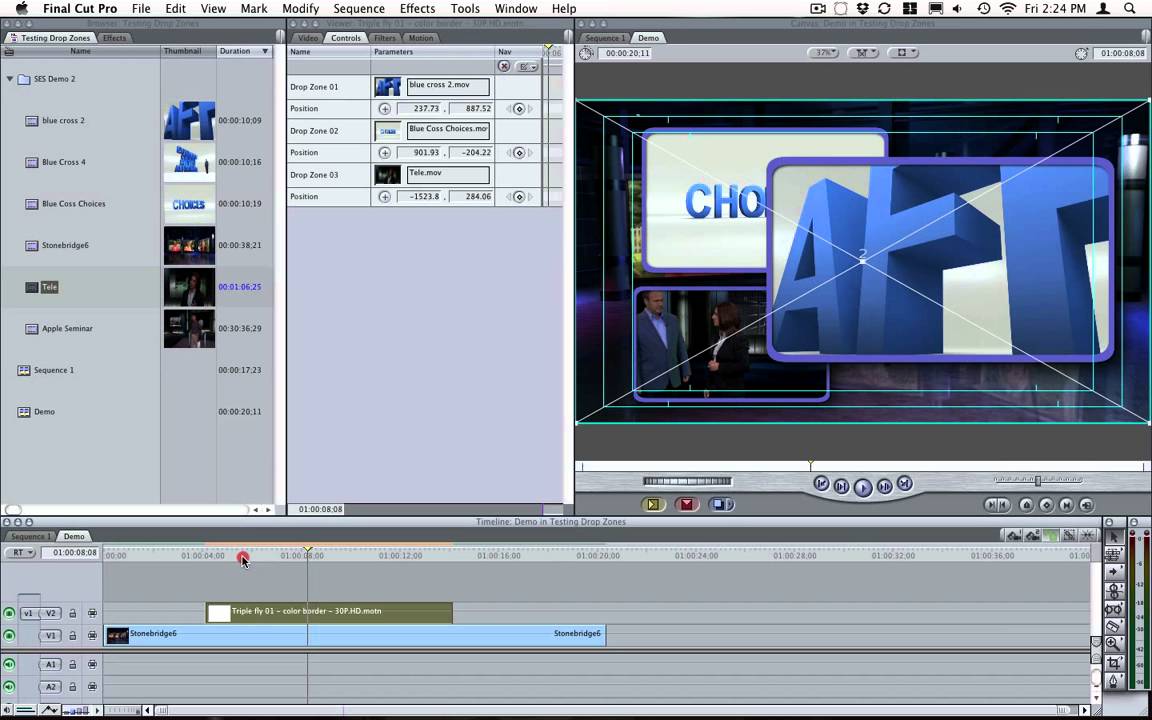Toggle snapping button in Timeline
Viewport: 1152px width, 720px height.
pyautogui.click(x=1087, y=536)
